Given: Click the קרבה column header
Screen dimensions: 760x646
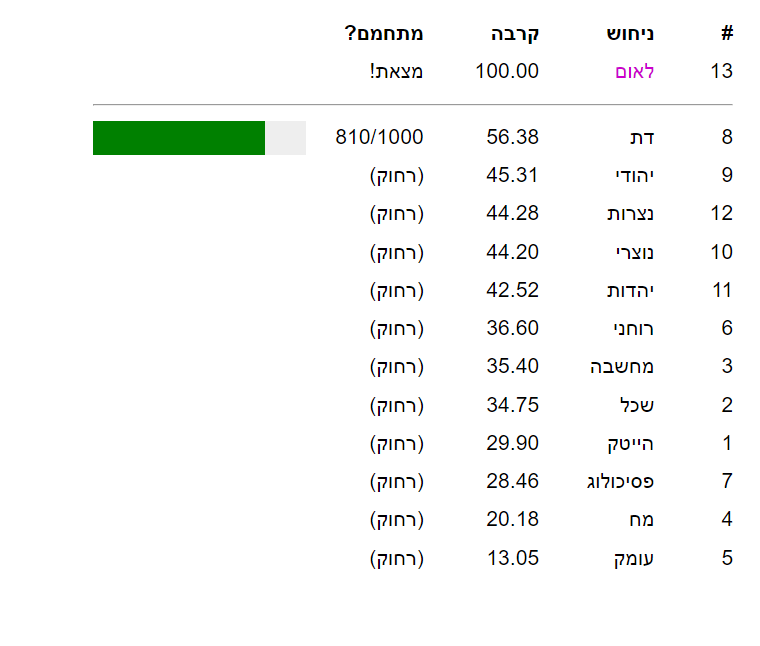Looking at the screenshot, I should [x=515, y=34].
